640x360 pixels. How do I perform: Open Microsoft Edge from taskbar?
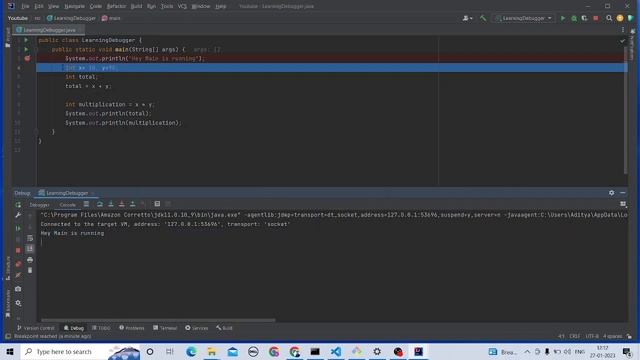pos(191,351)
